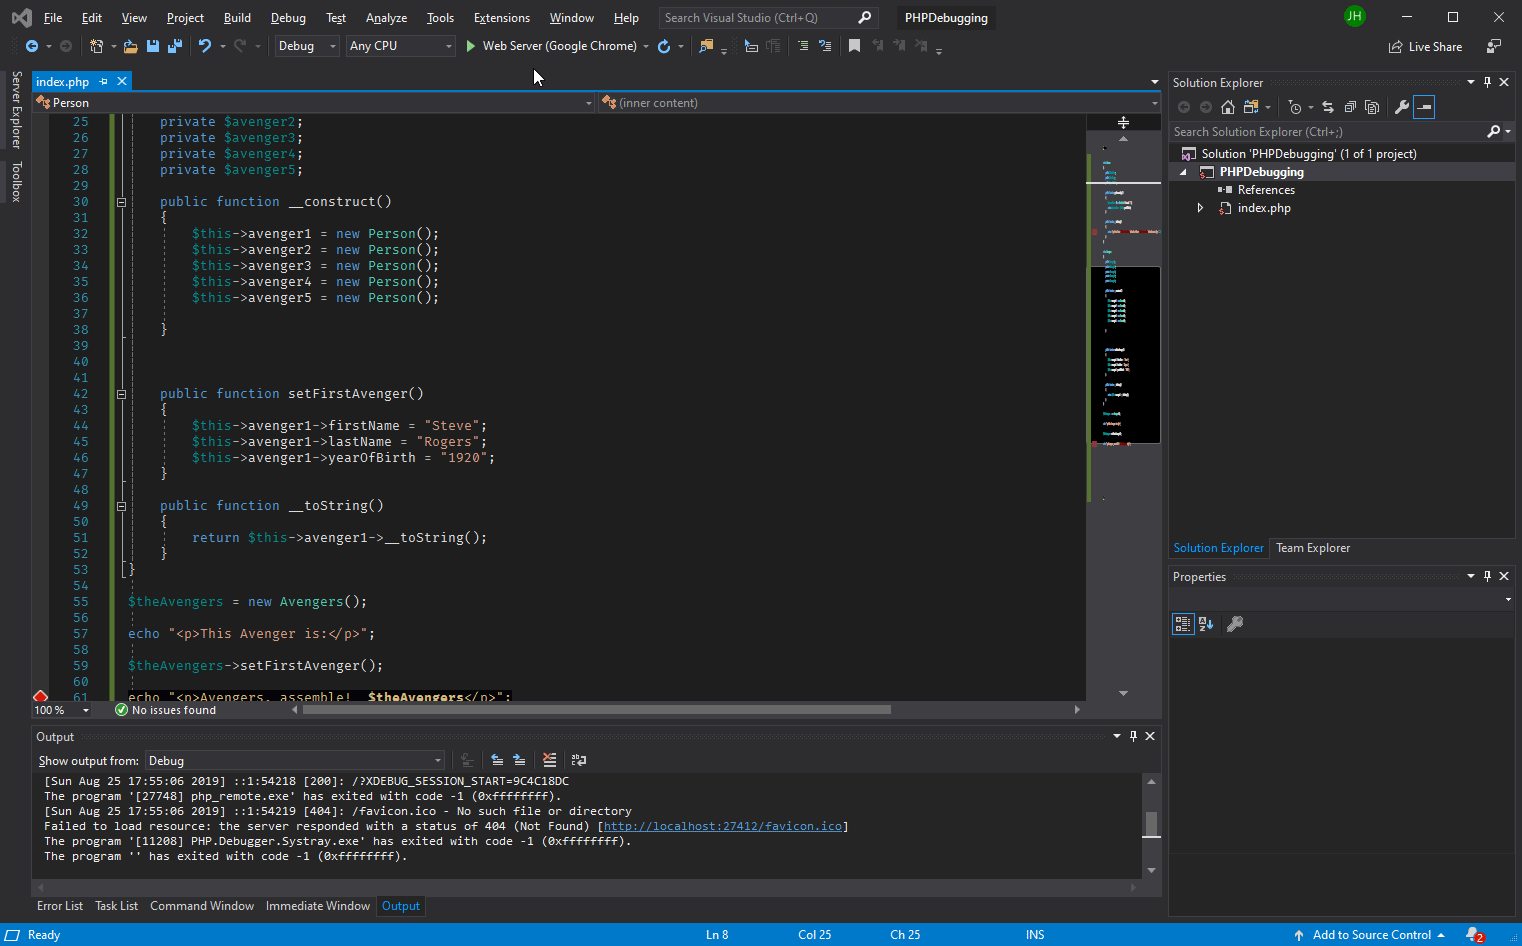This screenshot has height=946, width=1522.
Task: Click the Navigate Backward arrow icon
Action: (x=32, y=46)
